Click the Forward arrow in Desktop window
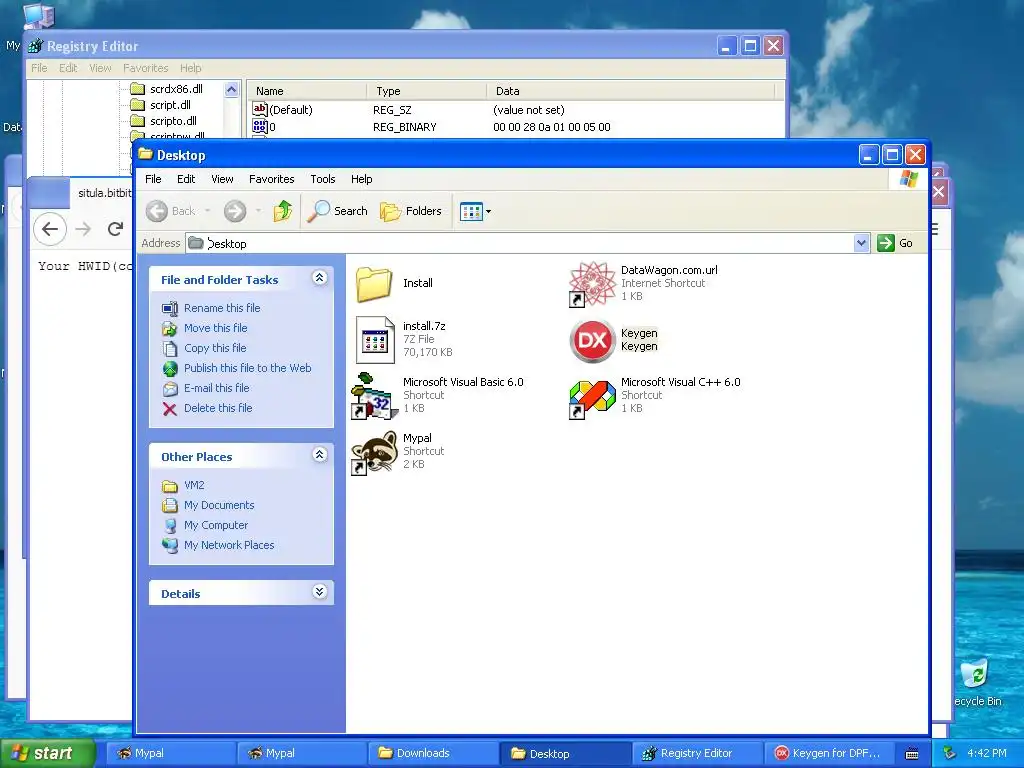The height and width of the screenshot is (768, 1024). click(x=235, y=211)
